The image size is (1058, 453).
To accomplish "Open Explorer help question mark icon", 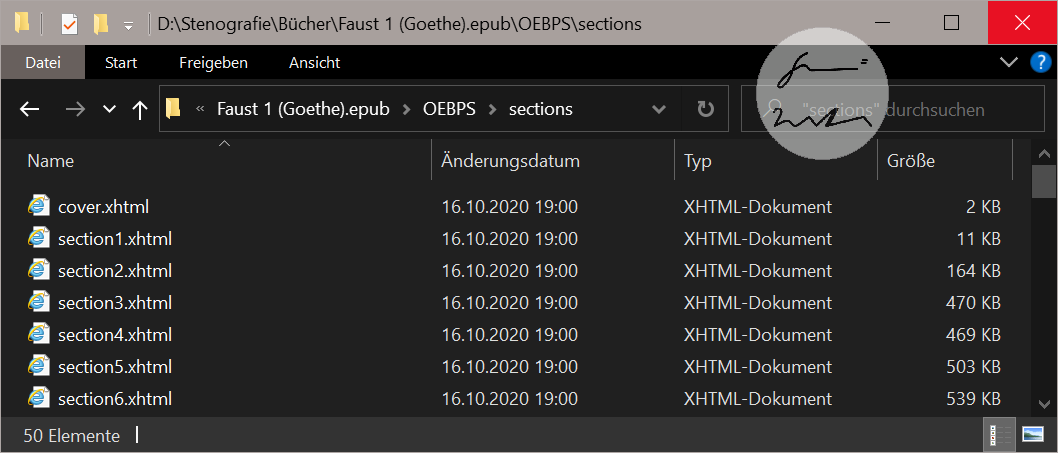I will [1039, 62].
